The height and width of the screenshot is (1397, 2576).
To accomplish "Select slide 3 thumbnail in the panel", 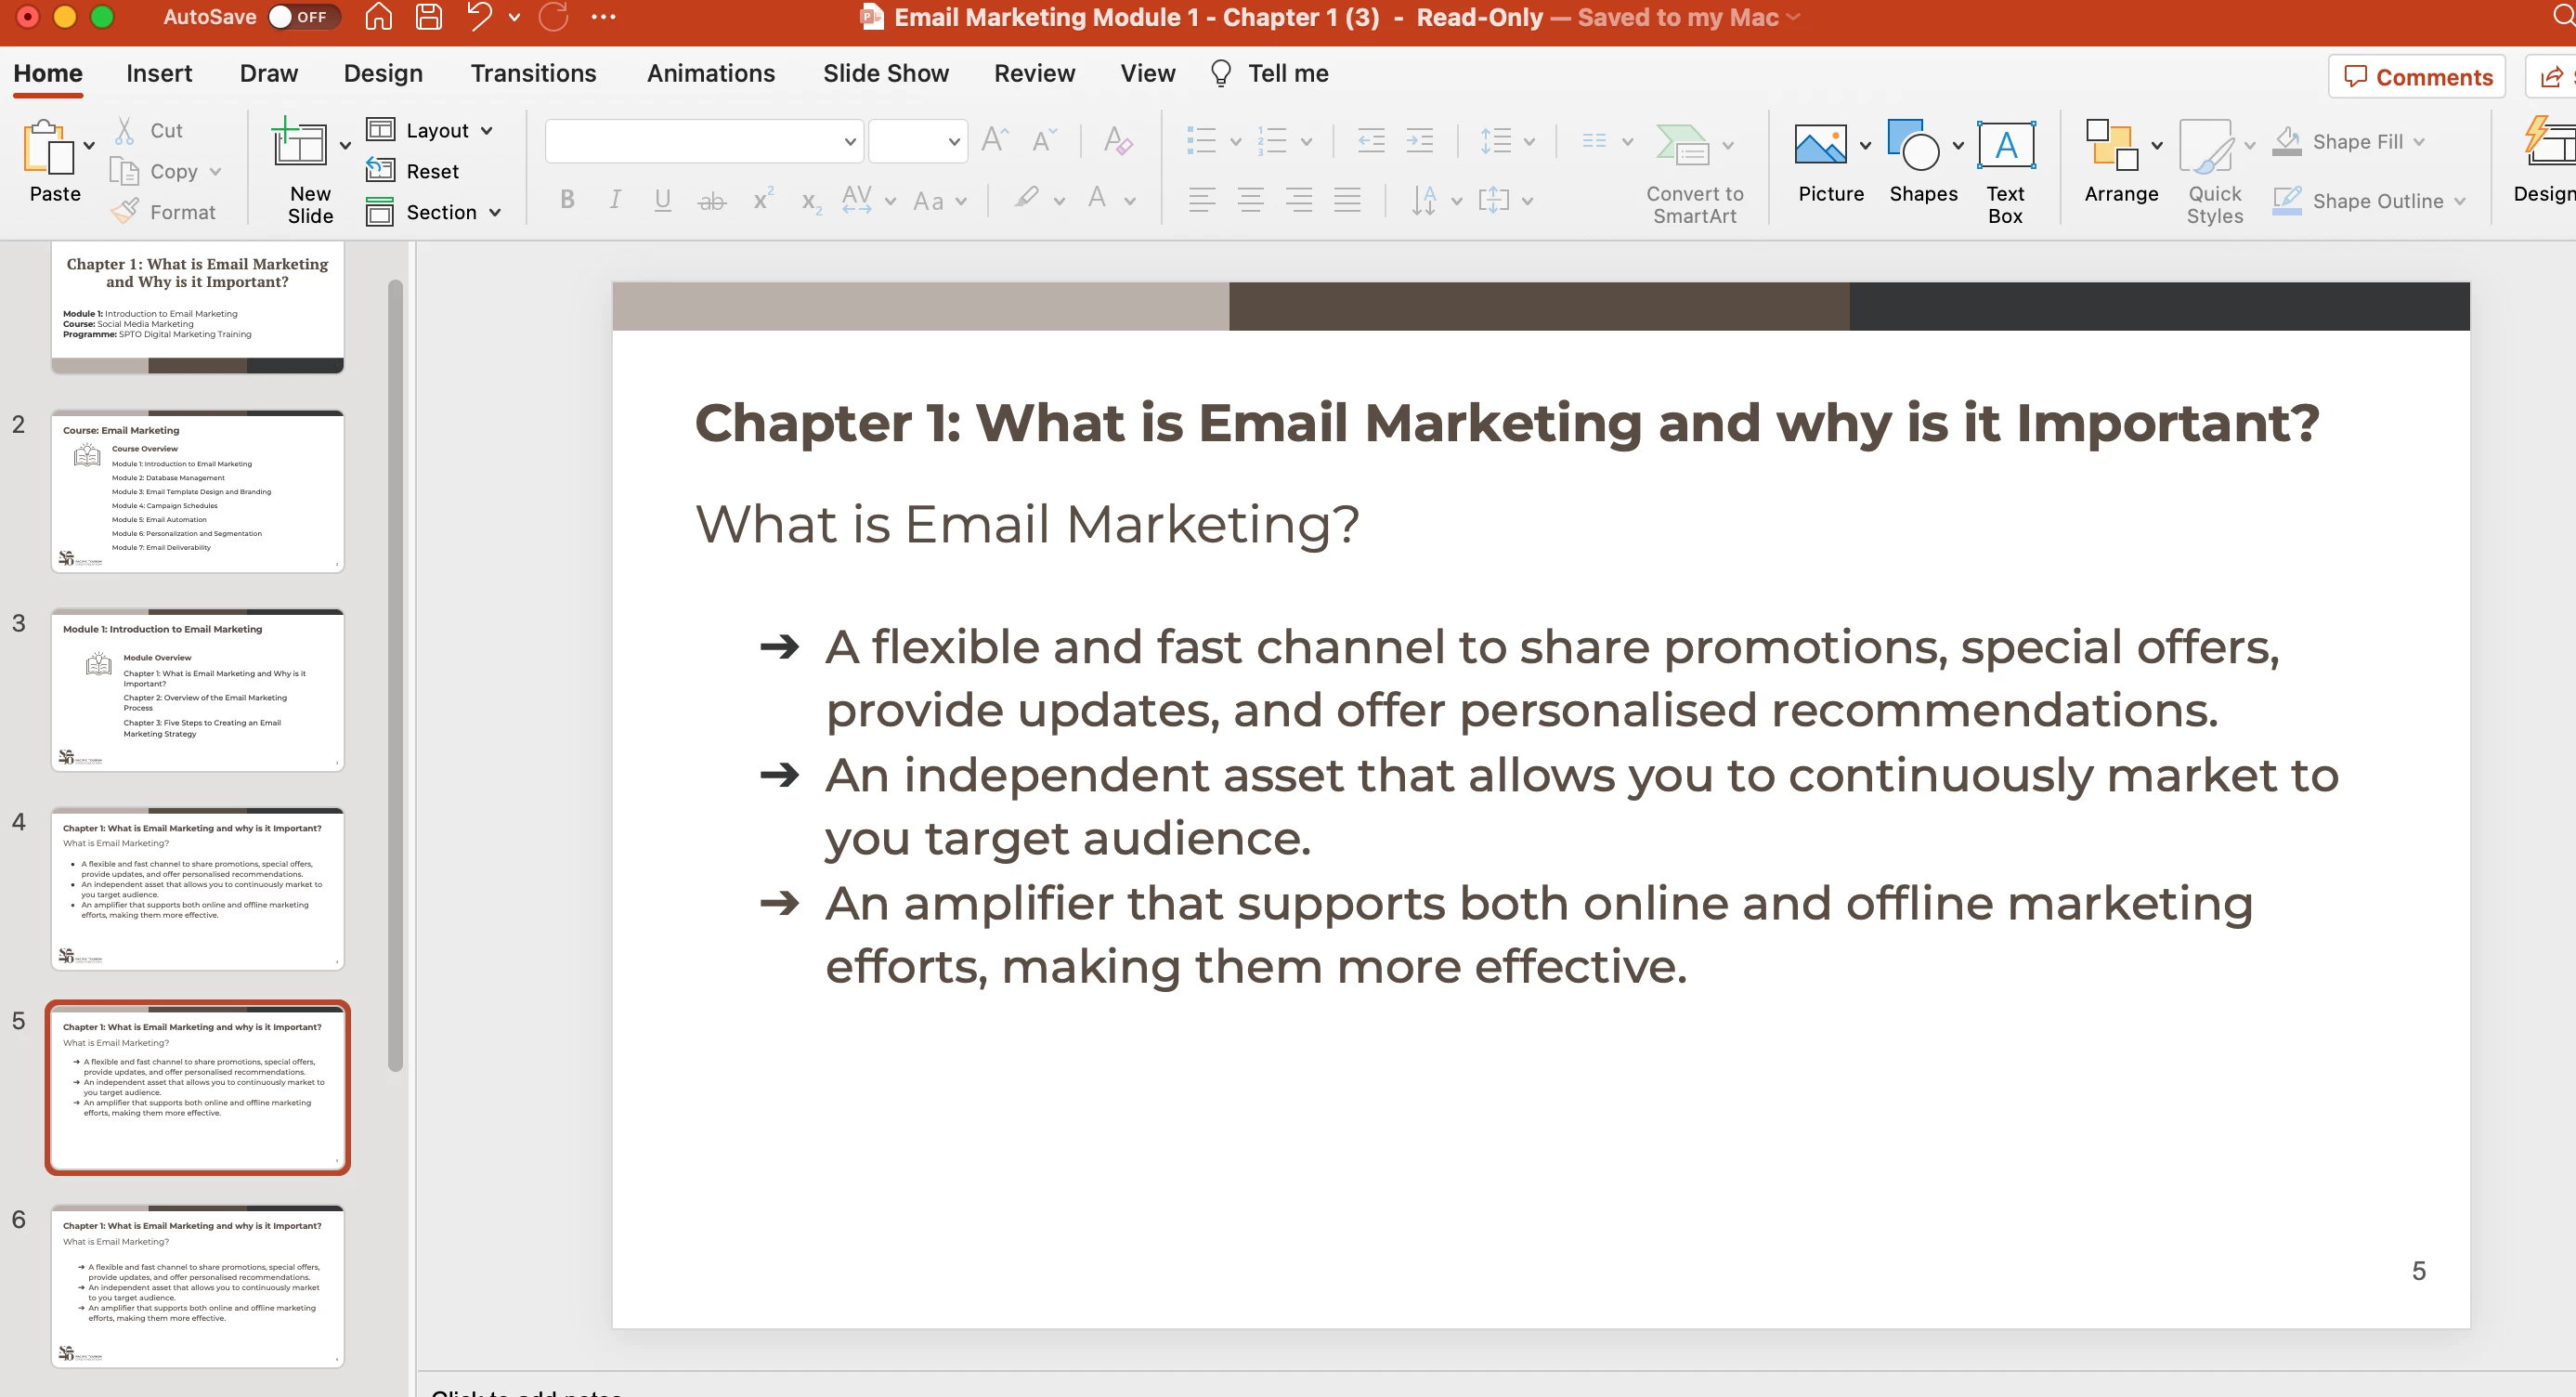I will coord(197,690).
